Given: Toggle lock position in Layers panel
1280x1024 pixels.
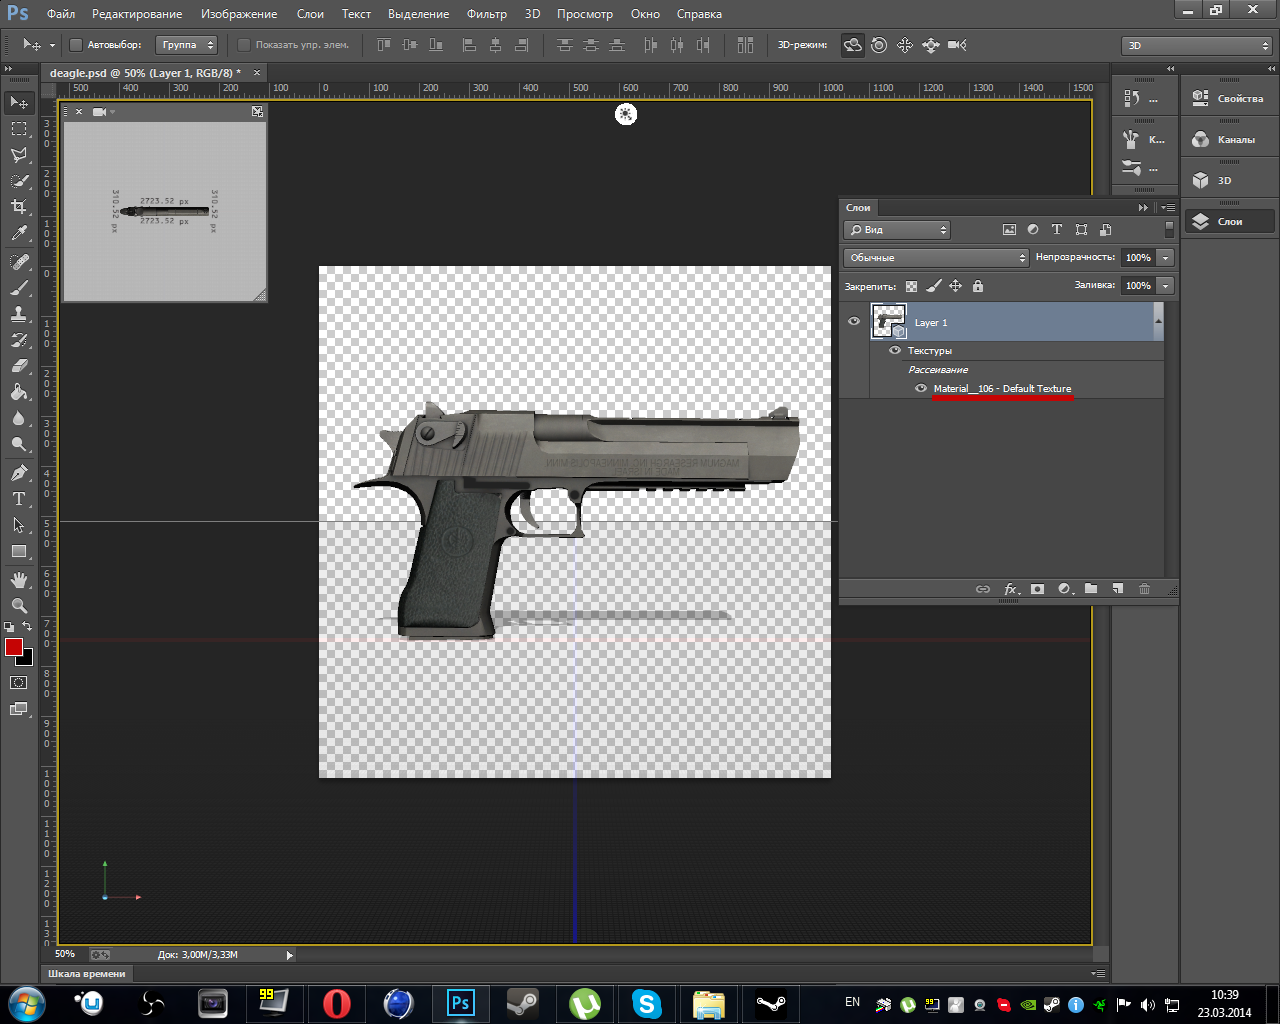Looking at the screenshot, I should [x=956, y=286].
